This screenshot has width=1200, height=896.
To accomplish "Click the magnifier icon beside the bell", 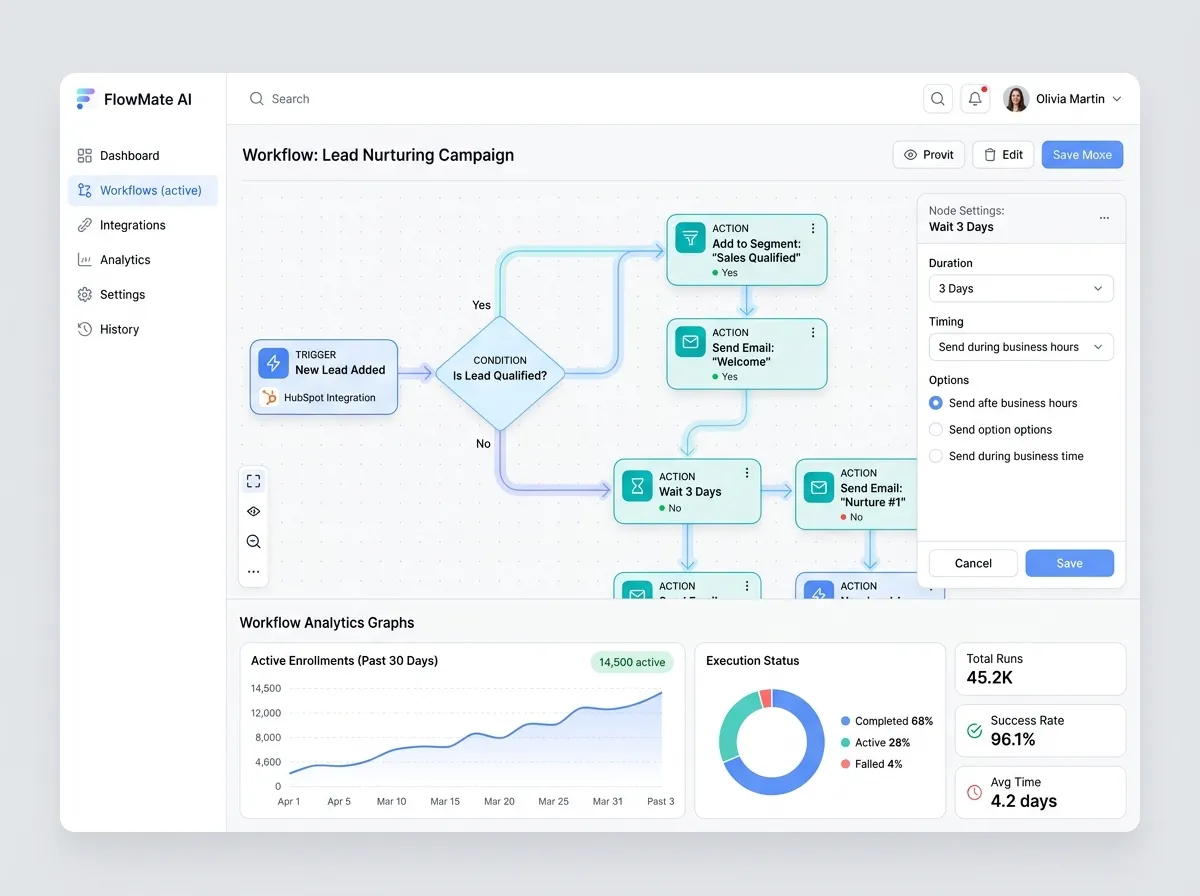I will [938, 99].
